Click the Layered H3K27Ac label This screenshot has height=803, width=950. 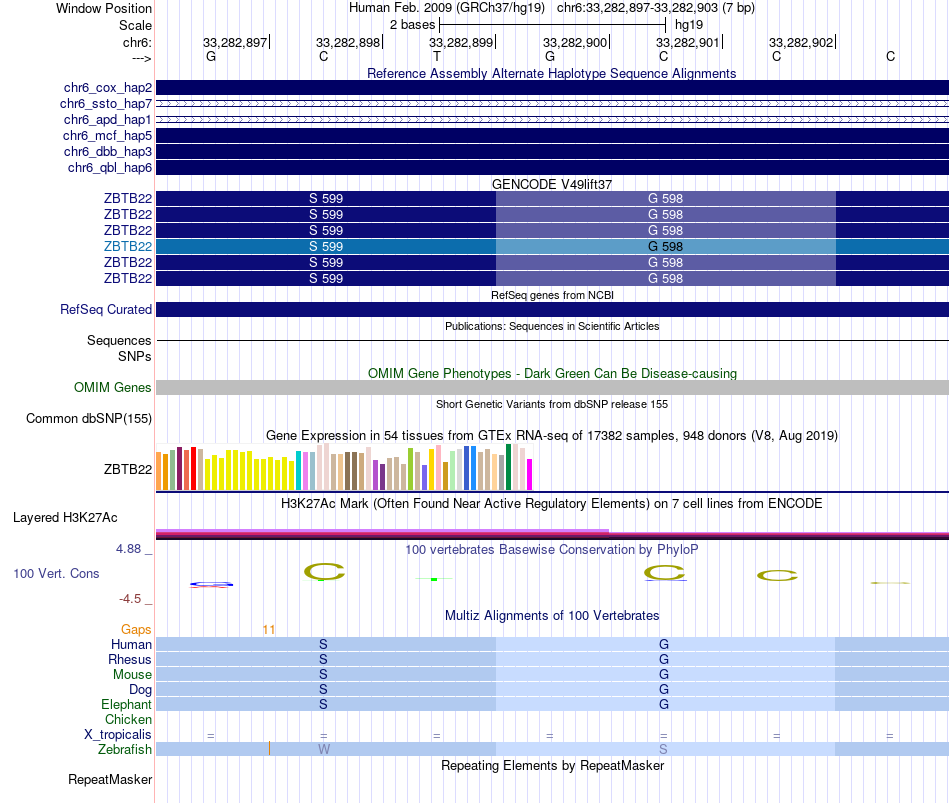coord(65,518)
